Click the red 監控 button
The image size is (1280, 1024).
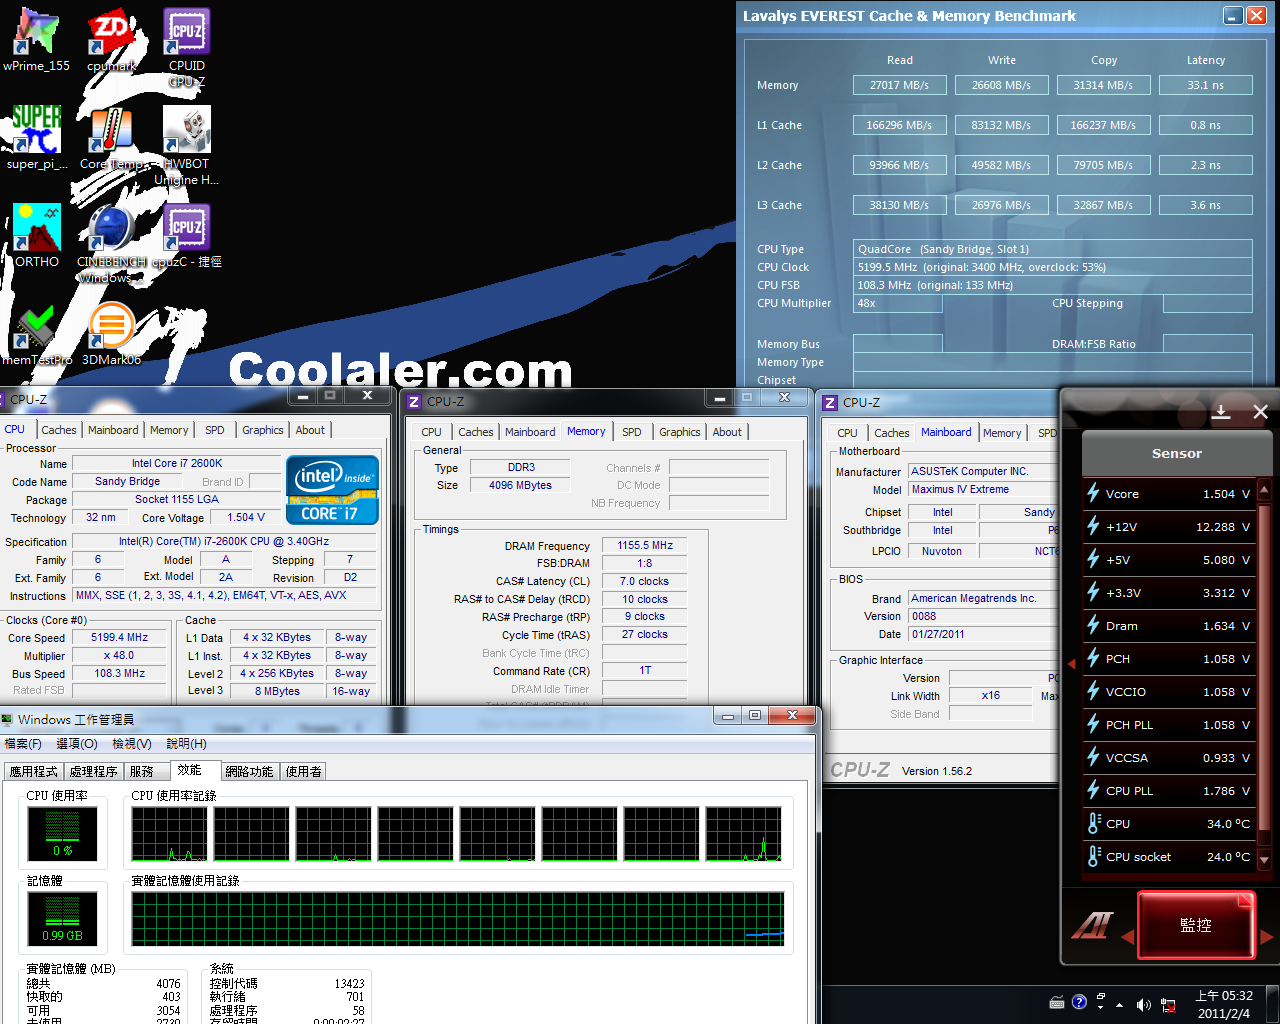click(x=1196, y=925)
